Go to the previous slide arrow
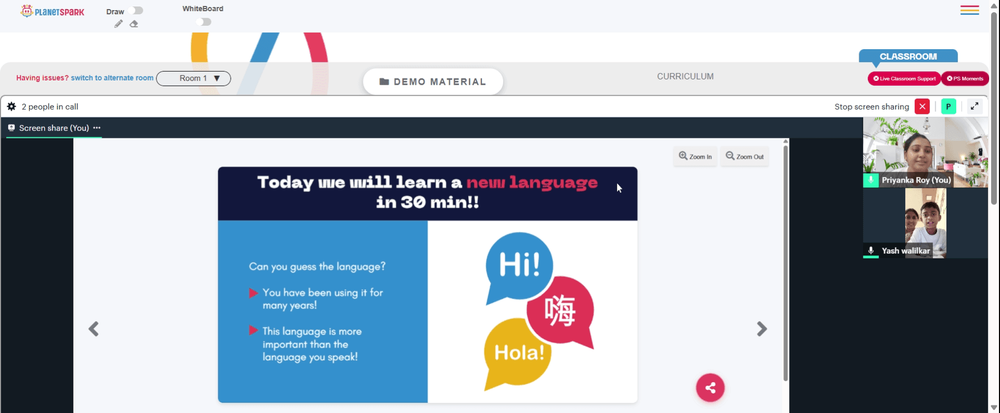The image size is (1000, 413). pyautogui.click(x=94, y=329)
